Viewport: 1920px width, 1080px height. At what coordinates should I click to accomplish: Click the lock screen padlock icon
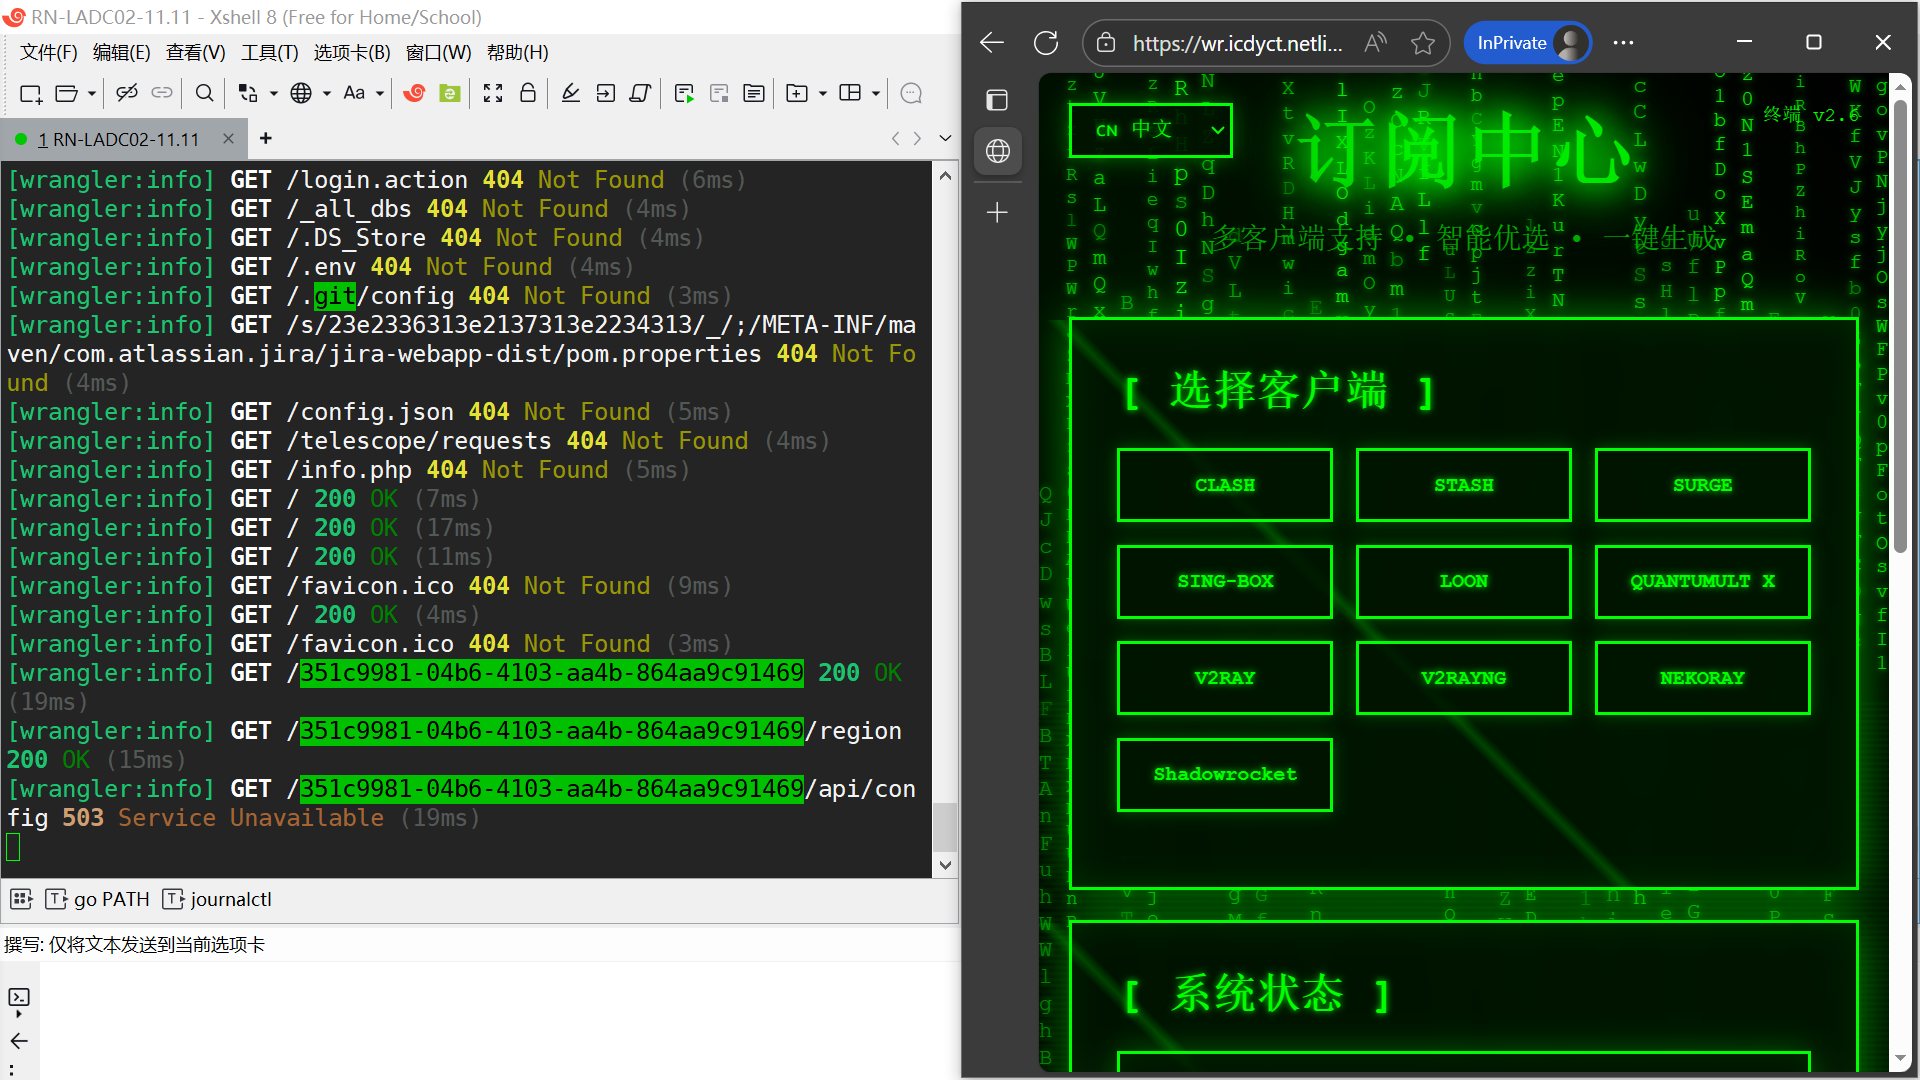click(528, 93)
